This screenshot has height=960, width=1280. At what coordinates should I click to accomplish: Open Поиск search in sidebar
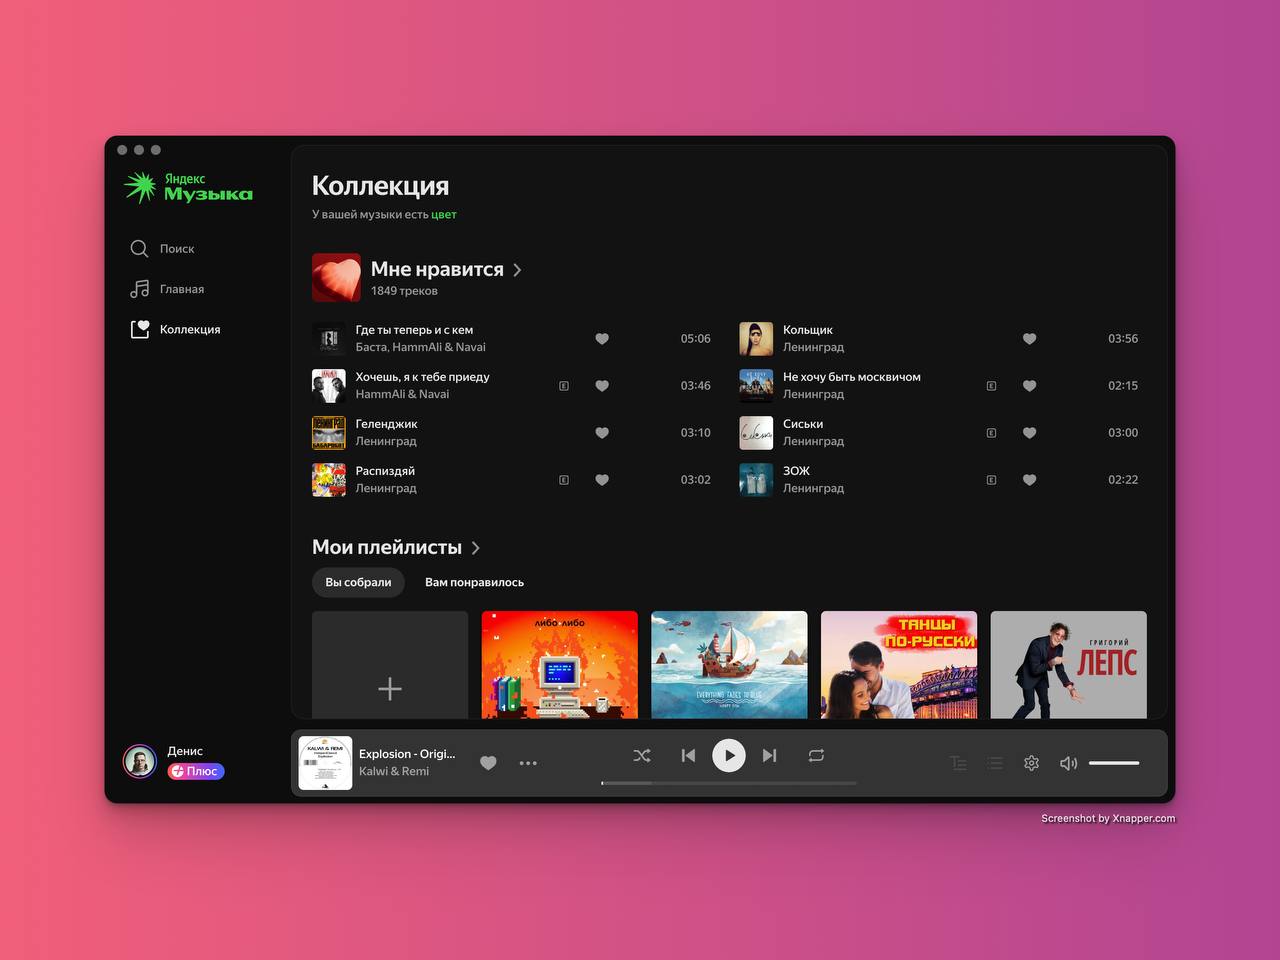click(162, 249)
